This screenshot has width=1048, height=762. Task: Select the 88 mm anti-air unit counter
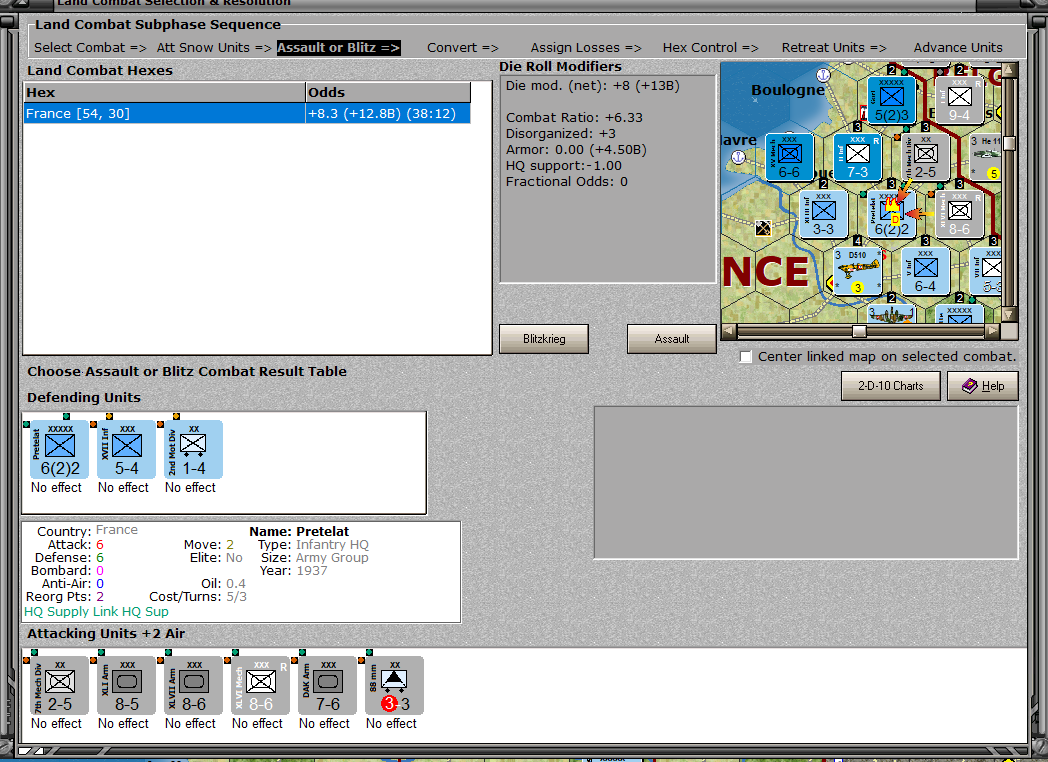pos(394,685)
